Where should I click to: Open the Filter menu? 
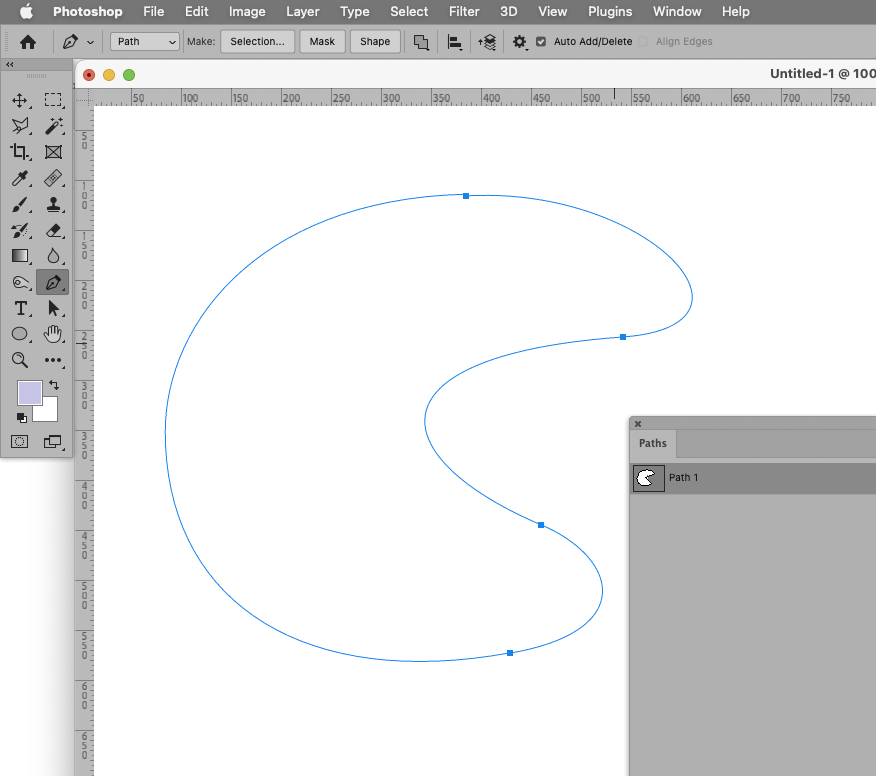pos(463,12)
